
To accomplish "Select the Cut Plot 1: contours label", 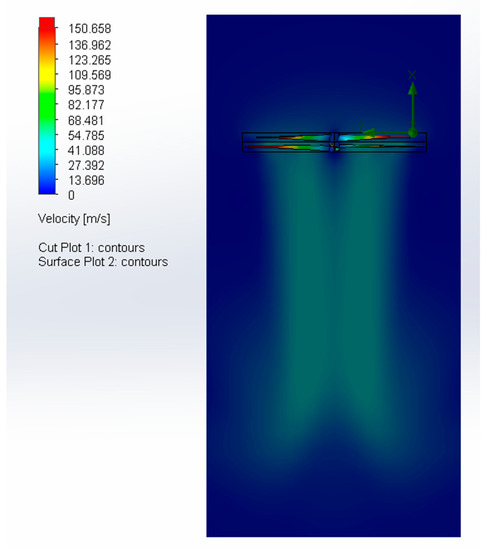I will click(91, 248).
